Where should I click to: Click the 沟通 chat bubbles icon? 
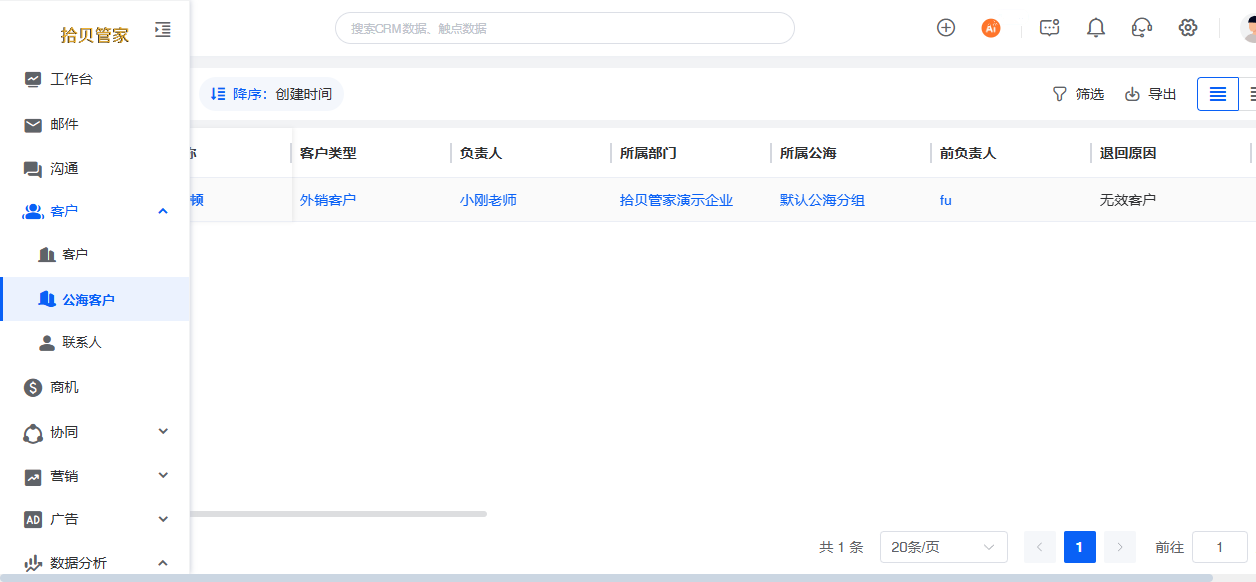[33, 169]
